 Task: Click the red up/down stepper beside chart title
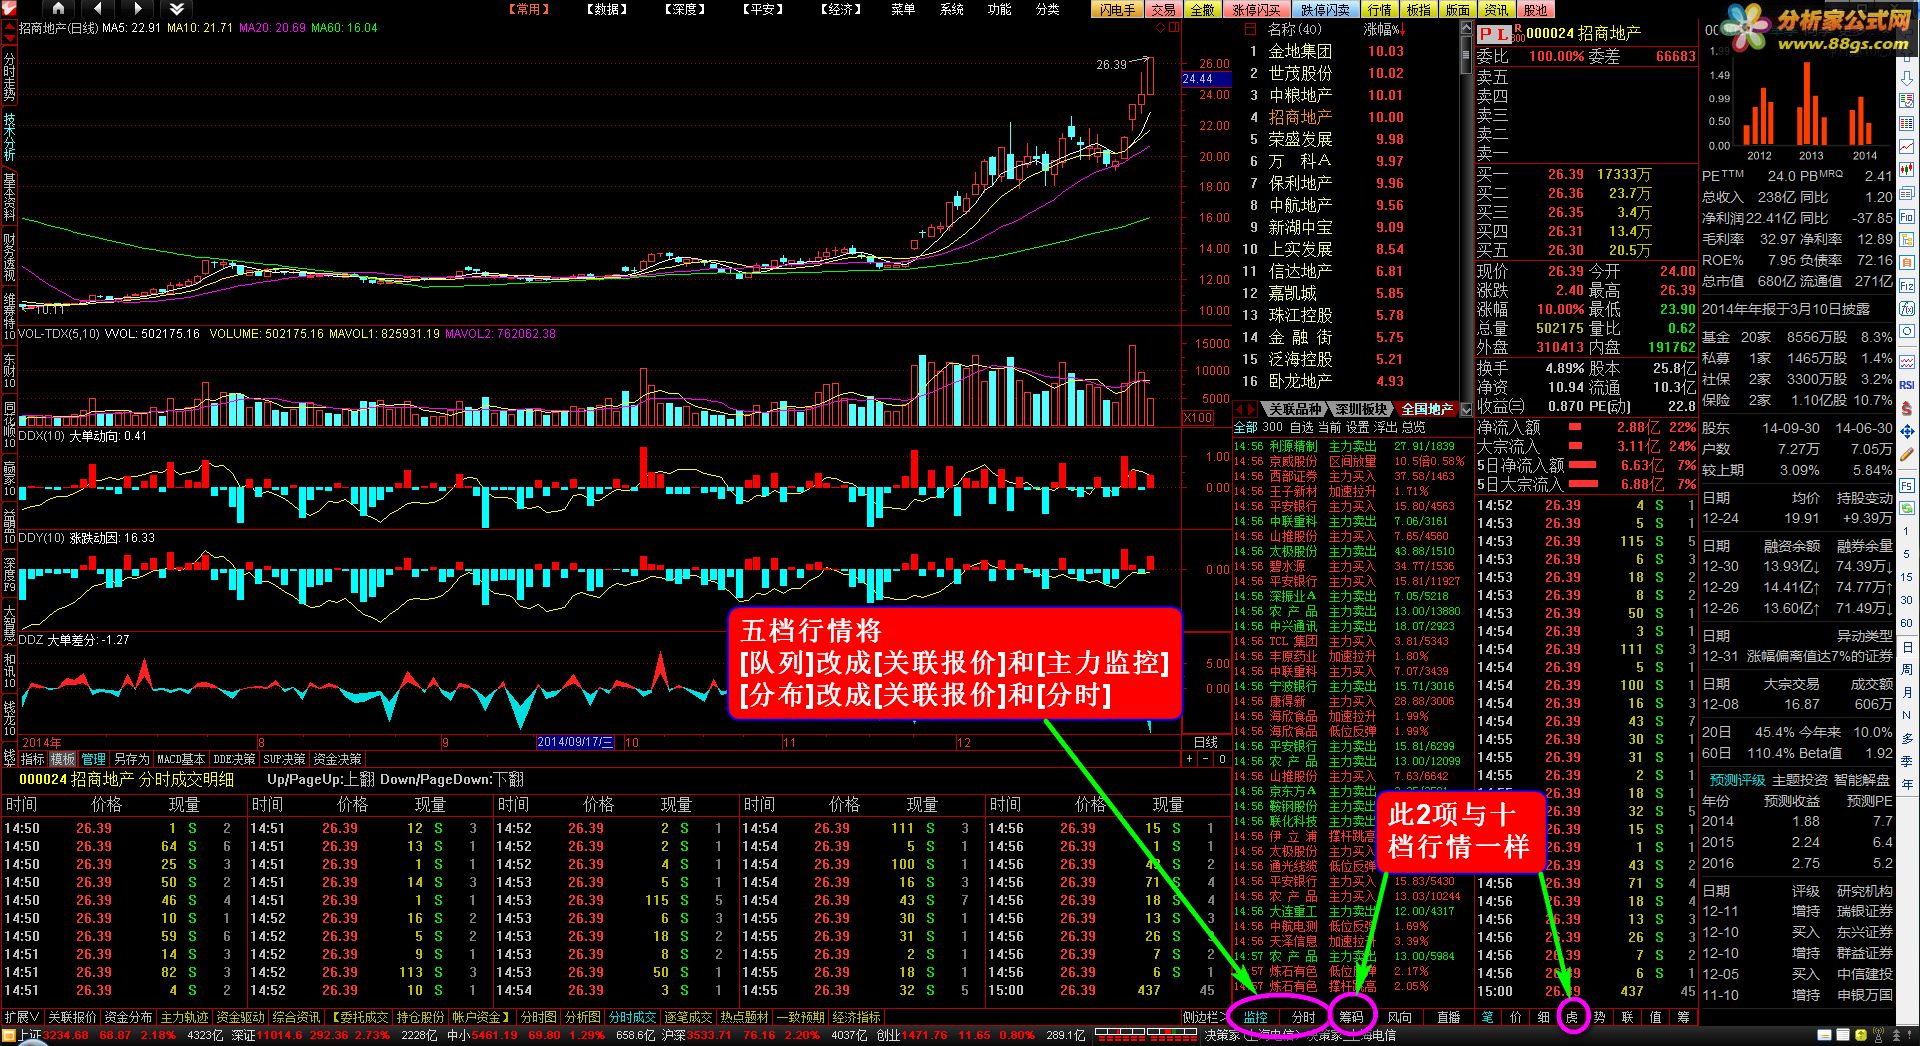pos(10,33)
